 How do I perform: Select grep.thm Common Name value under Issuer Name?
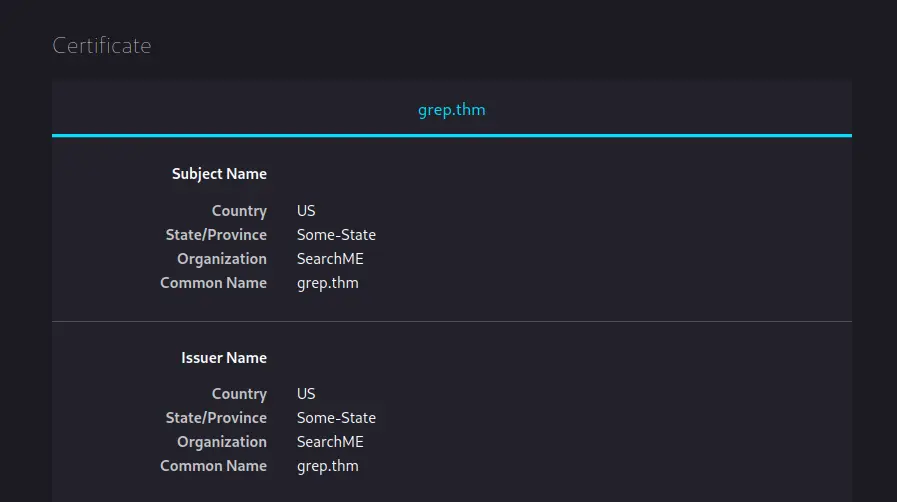(x=328, y=467)
